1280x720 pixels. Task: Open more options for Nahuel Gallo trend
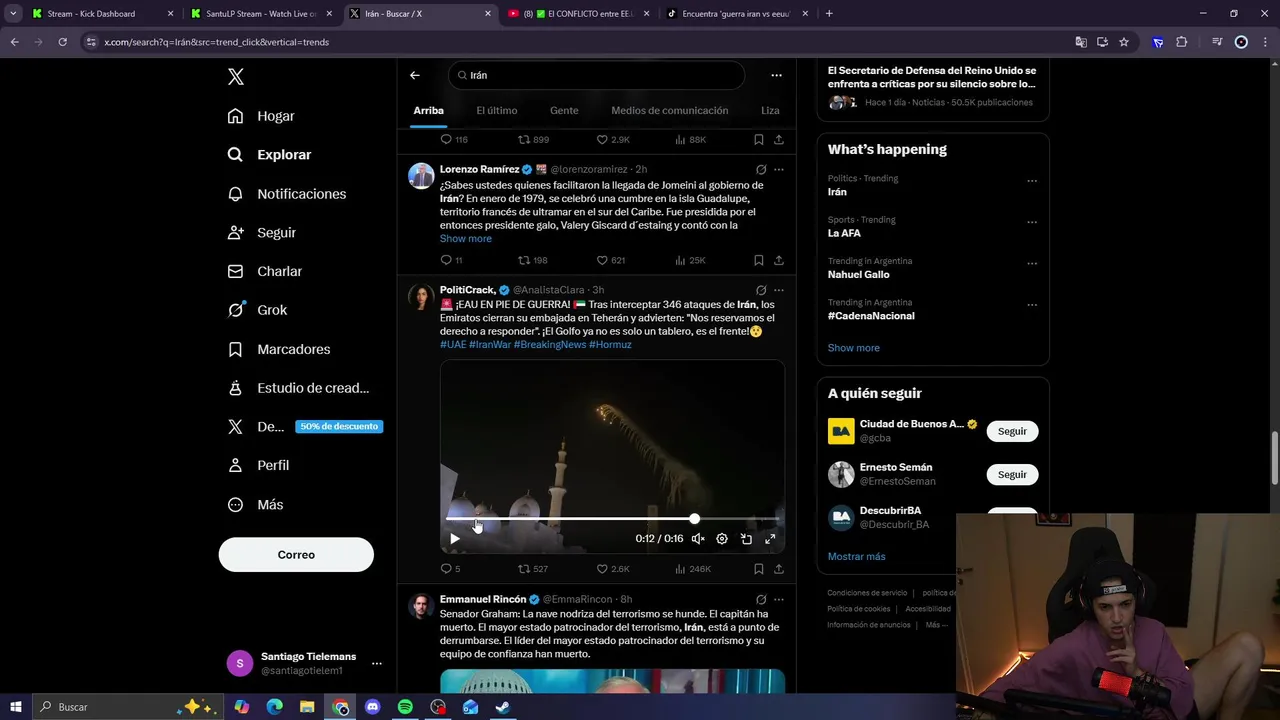pyautogui.click(x=1032, y=264)
